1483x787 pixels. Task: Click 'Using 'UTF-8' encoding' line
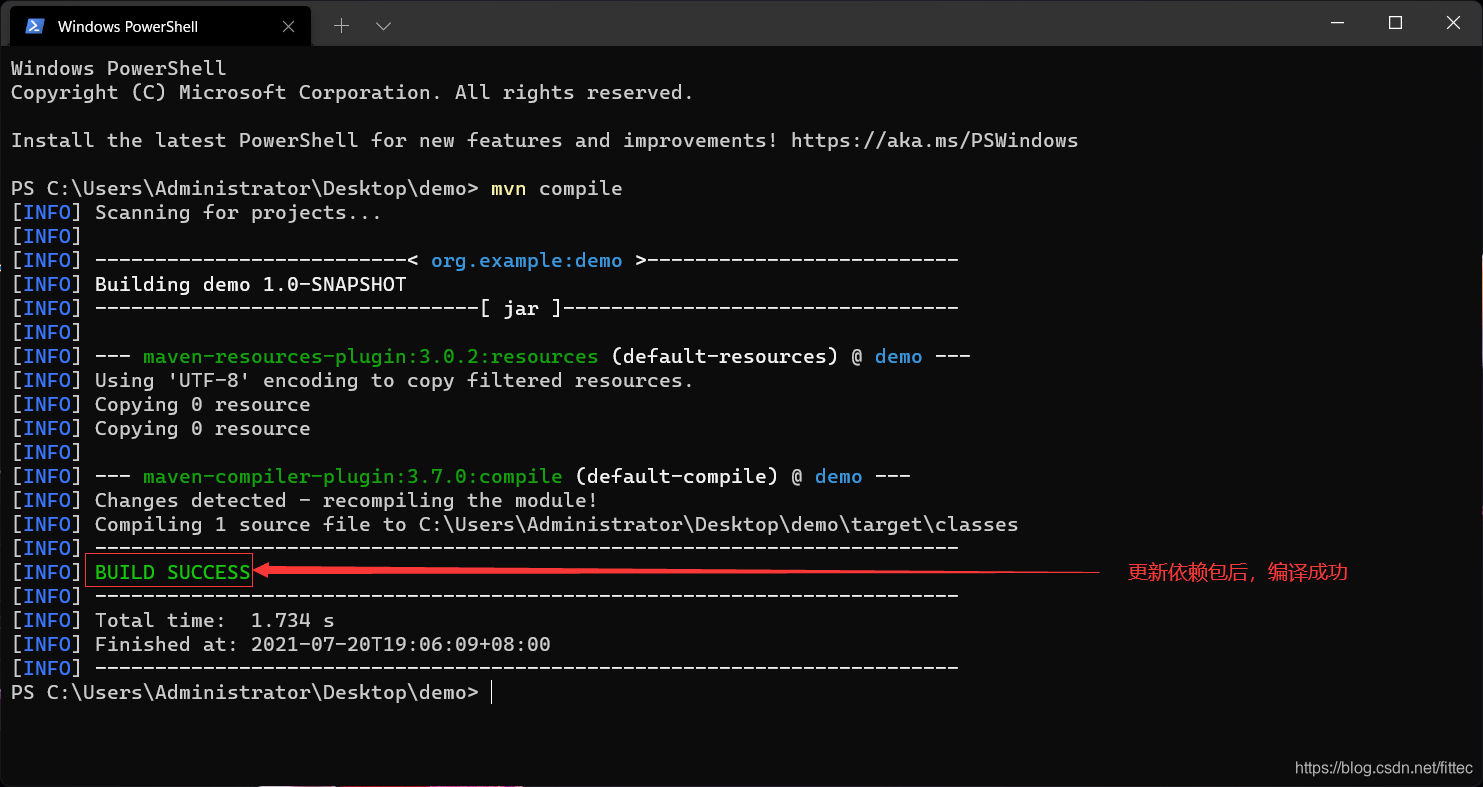tap(394, 381)
